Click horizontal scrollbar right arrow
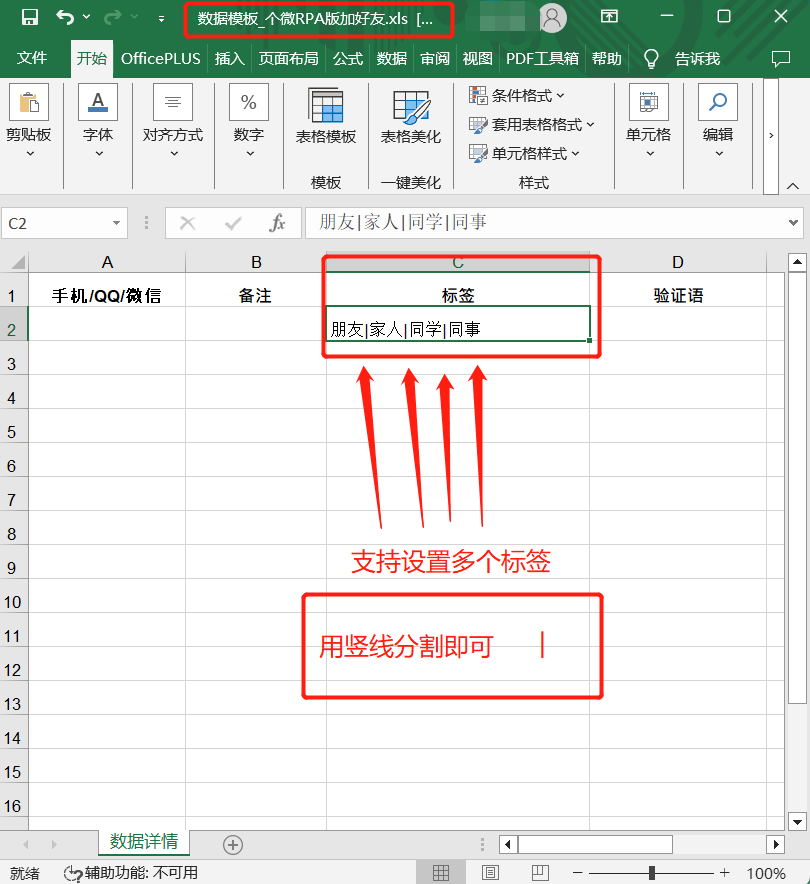This screenshot has width=810, height=884. pos(776,844)
